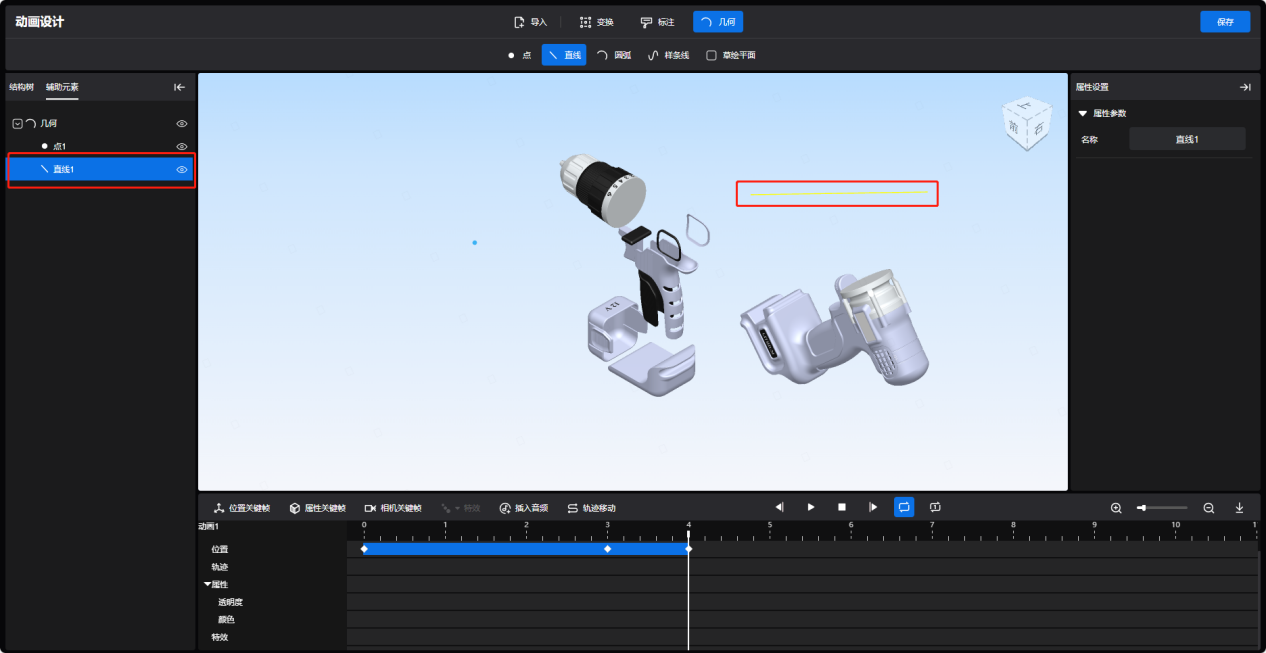Play the animation

click(x=811, y=507)
